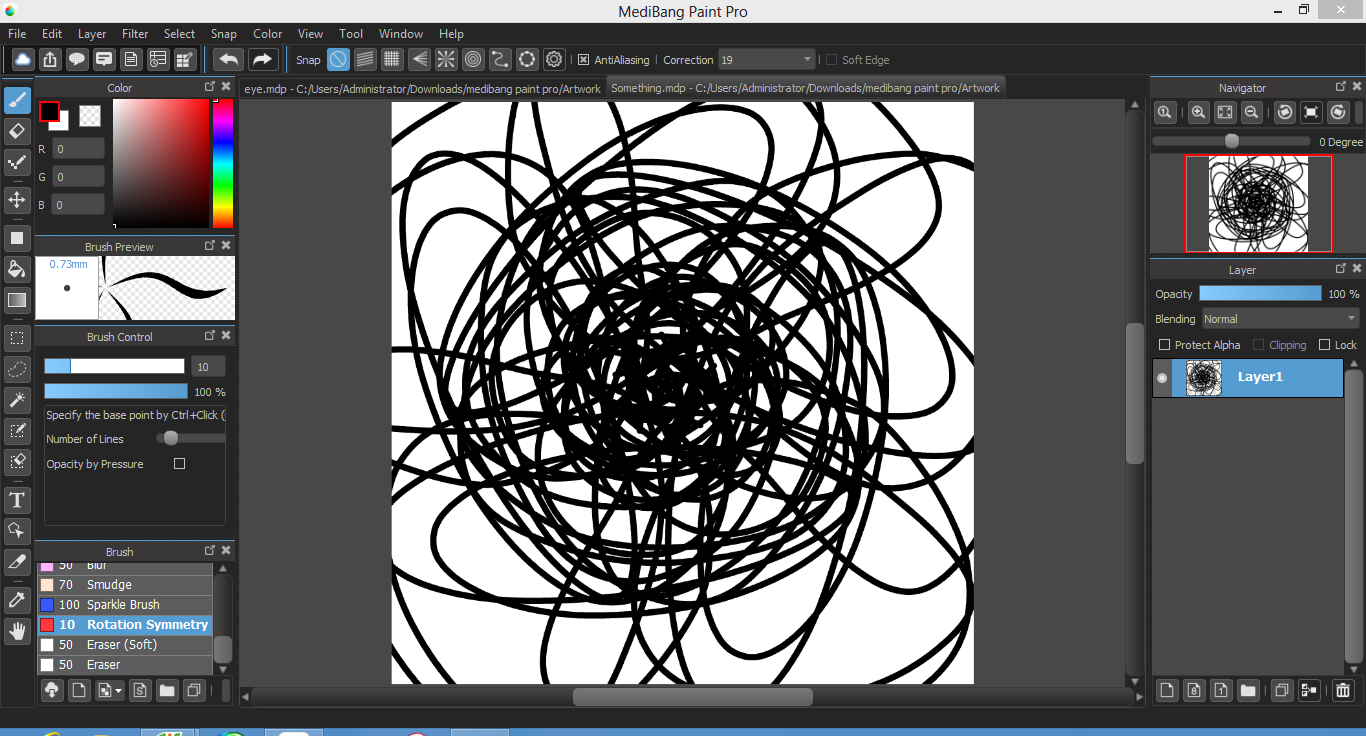
Task: Open the File menu
Action: (x=17, y=34)
